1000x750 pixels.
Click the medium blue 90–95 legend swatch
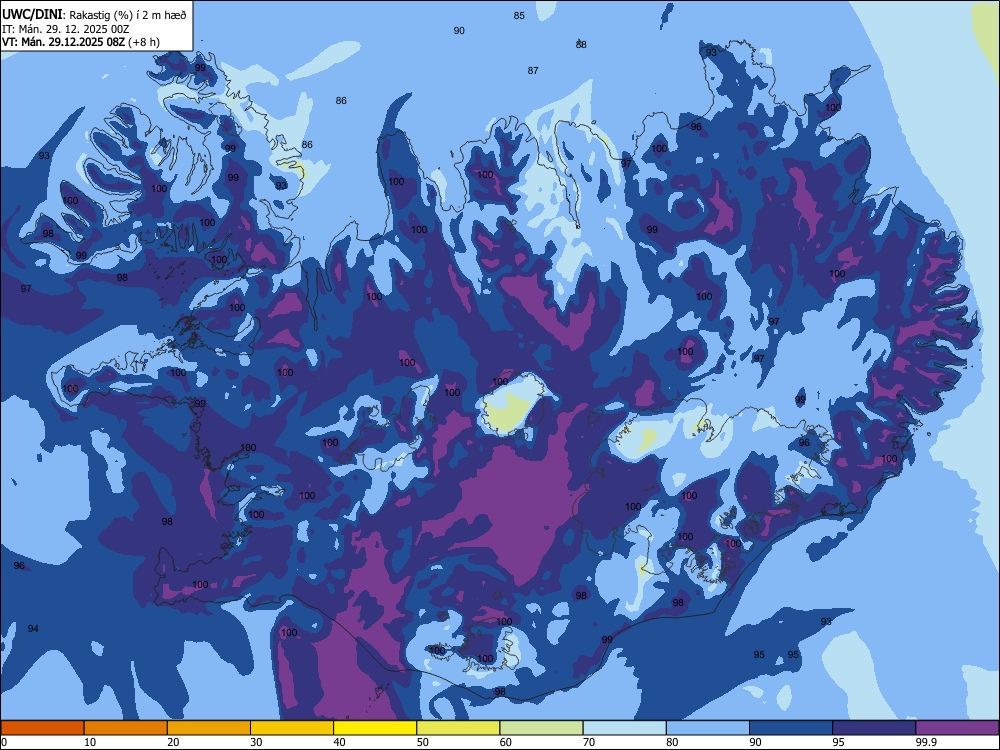[791, 728]
